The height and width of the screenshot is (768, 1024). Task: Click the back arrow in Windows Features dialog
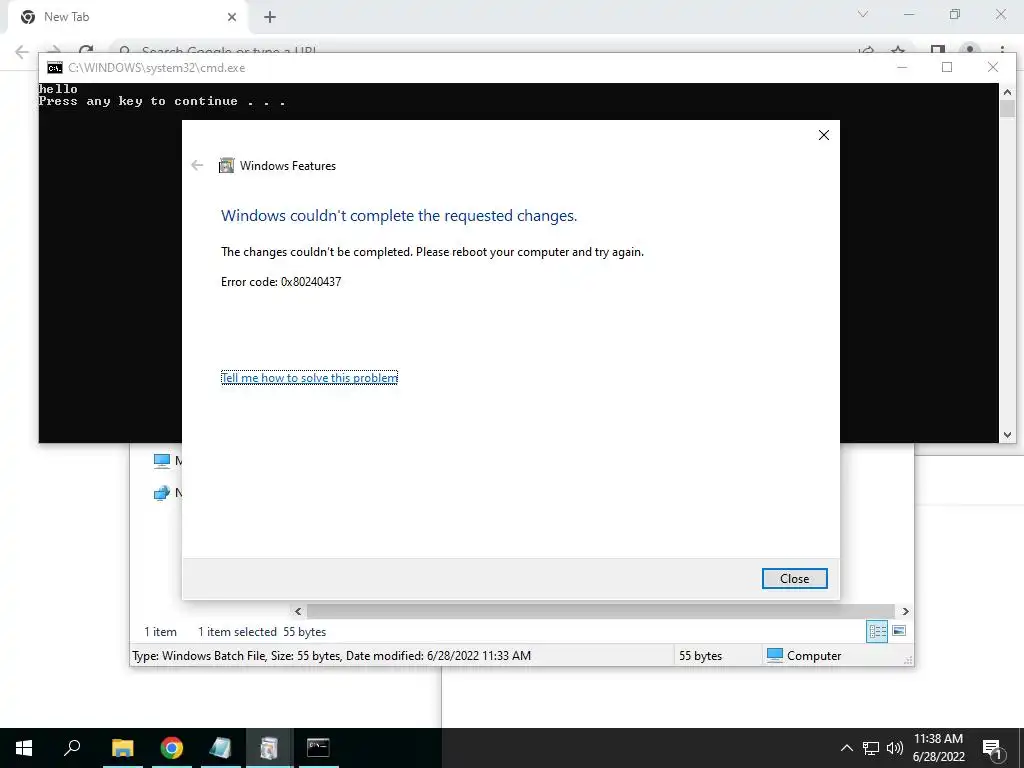(x=197, y=165)
